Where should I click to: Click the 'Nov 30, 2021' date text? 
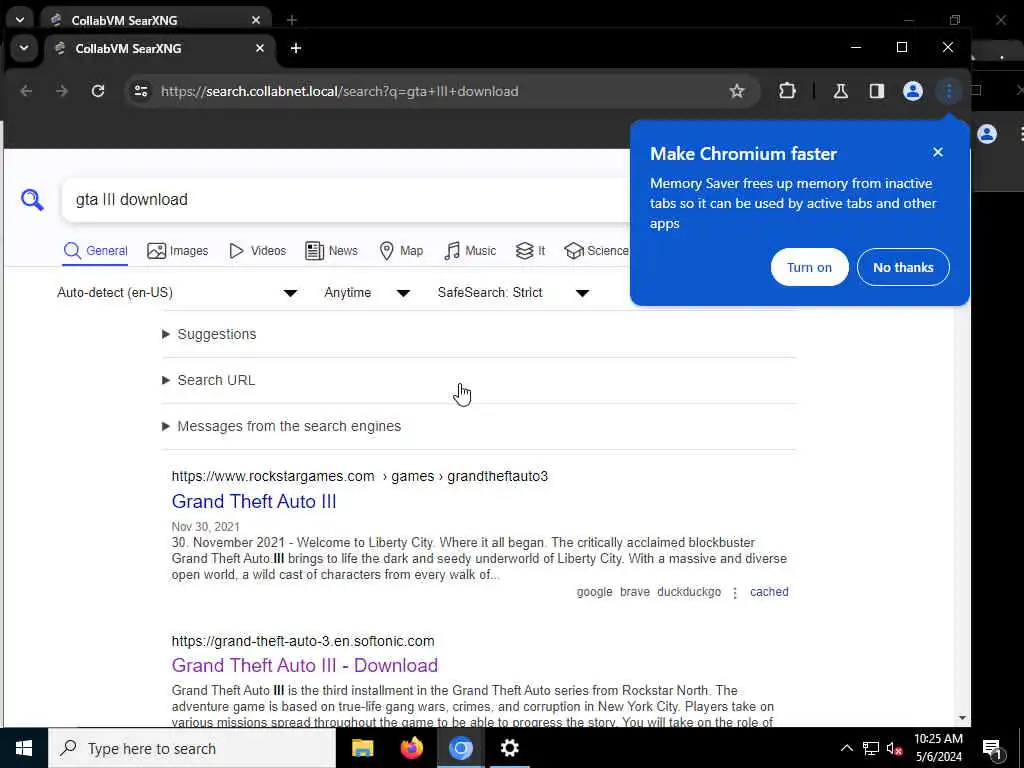(x=206, y=526)
